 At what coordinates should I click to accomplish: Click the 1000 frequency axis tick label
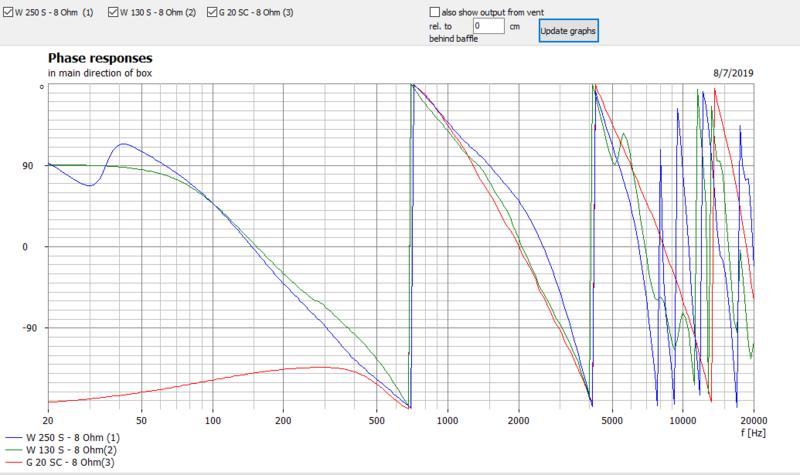pyautogui.click(x=445, y=422)
